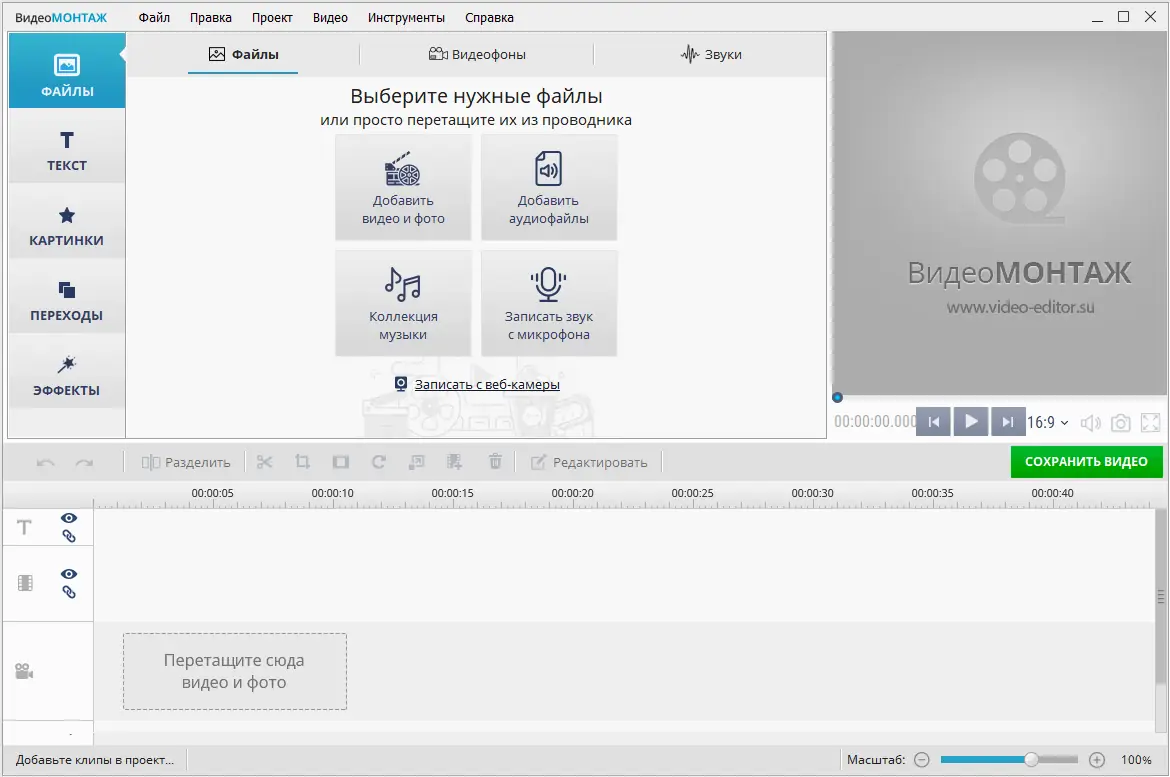
Task: Toggle text track link chain
Action: [69, 536]
